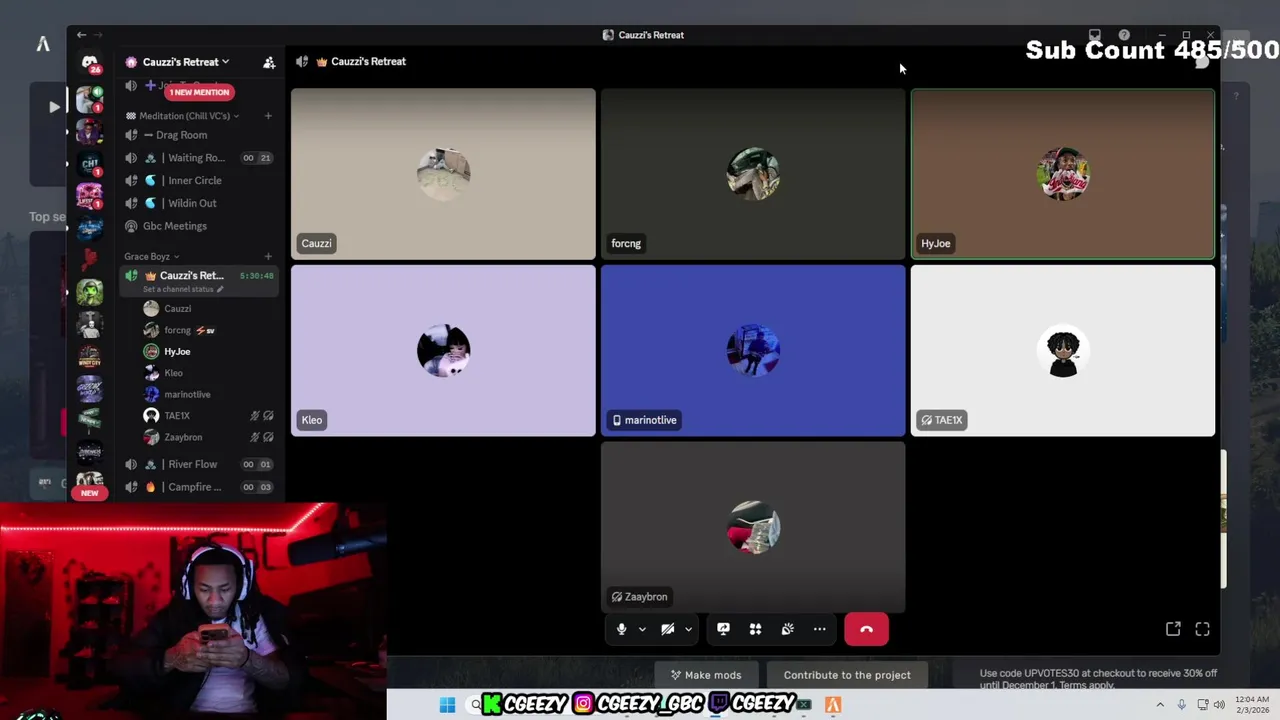The height and width of the screenshot is (720, 1280).
Task: Click the 1 NEW MENTION badge
Action: [x=199, y=92]
